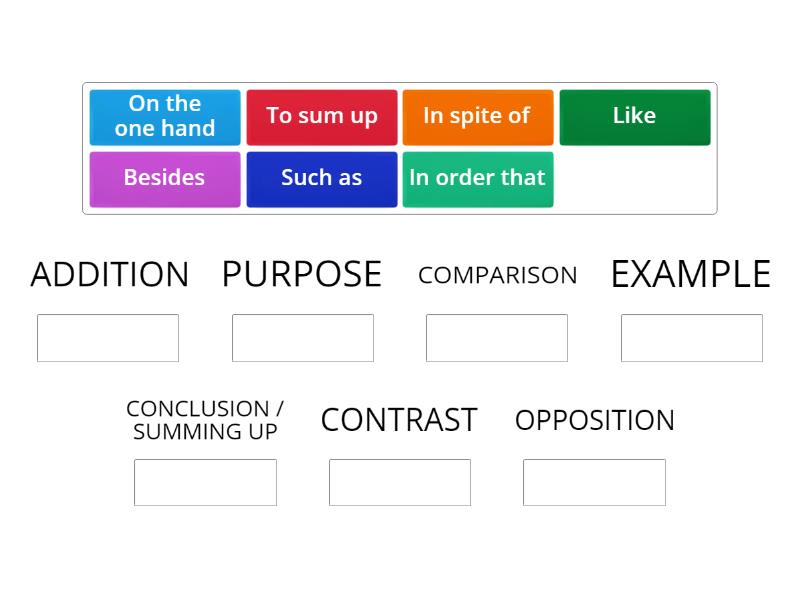The height and width of the screenshot is (600, 800).
Task: Select the blue 'On the one hand' tile
Action: point(164,117)
